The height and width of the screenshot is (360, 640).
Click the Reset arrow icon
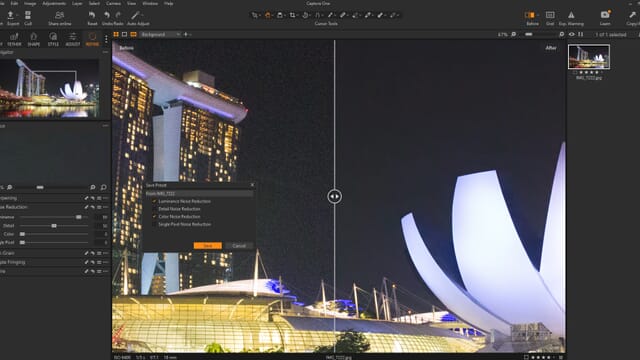92,16
